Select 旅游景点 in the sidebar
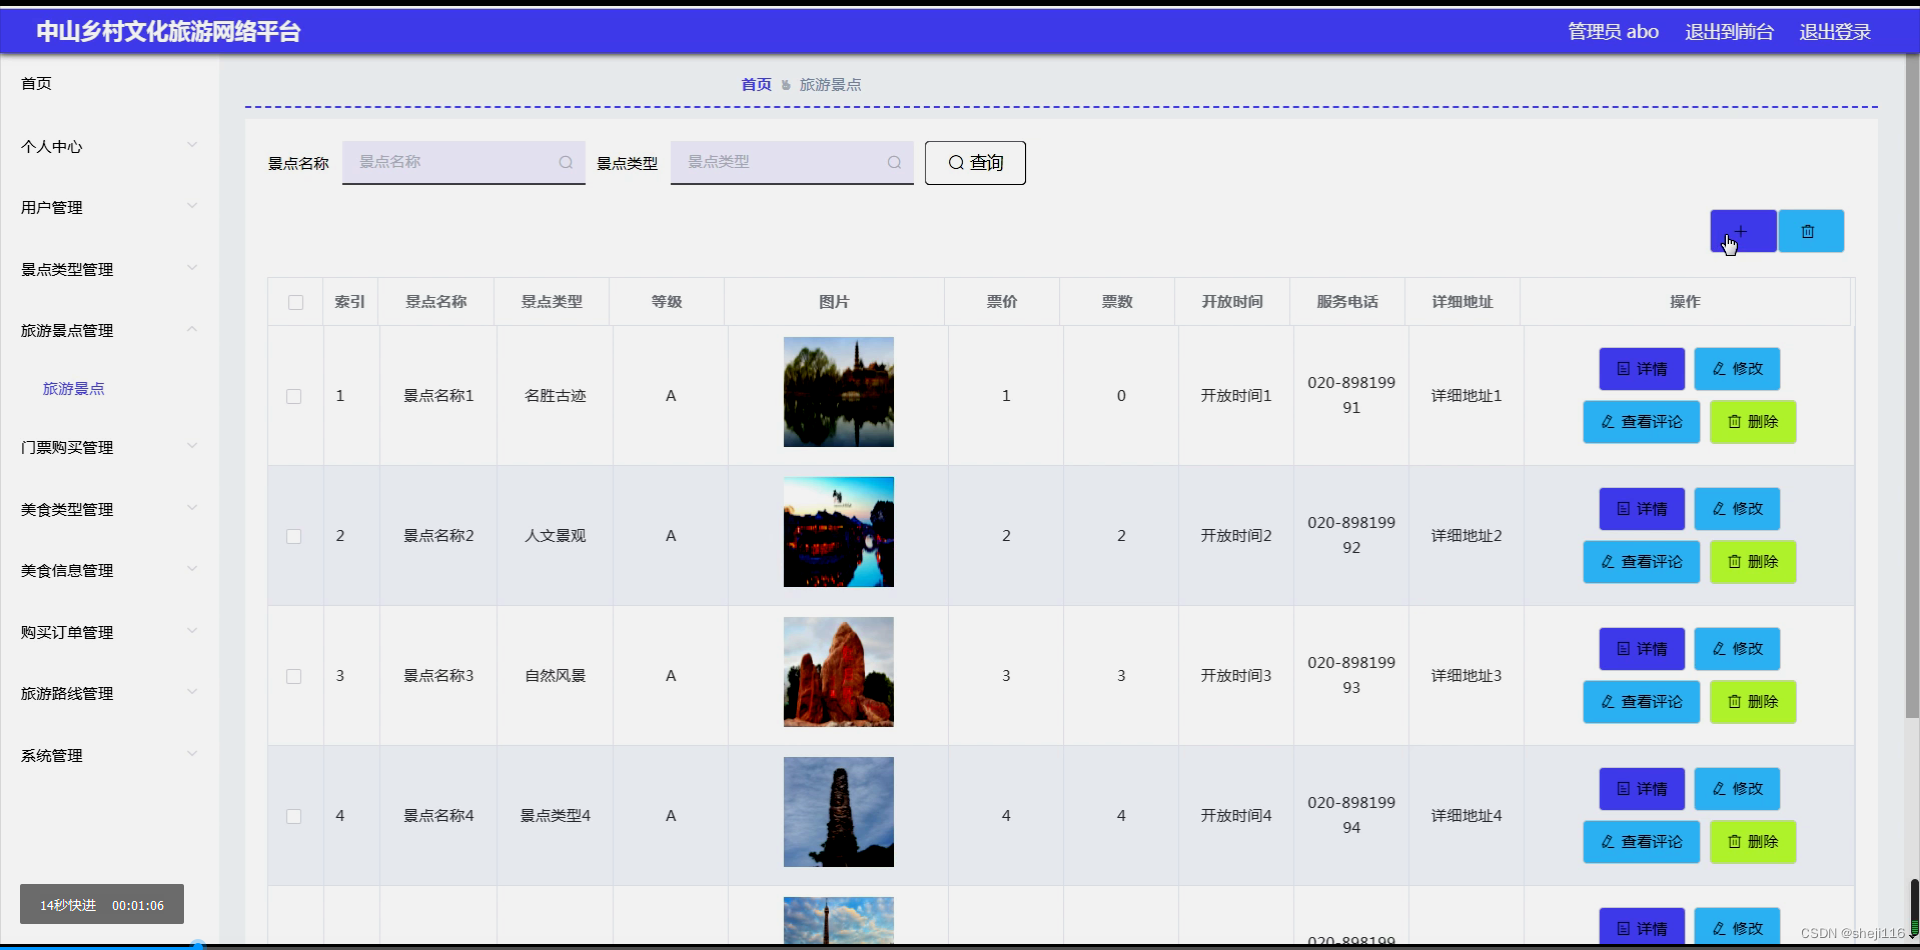 [73, 389]
